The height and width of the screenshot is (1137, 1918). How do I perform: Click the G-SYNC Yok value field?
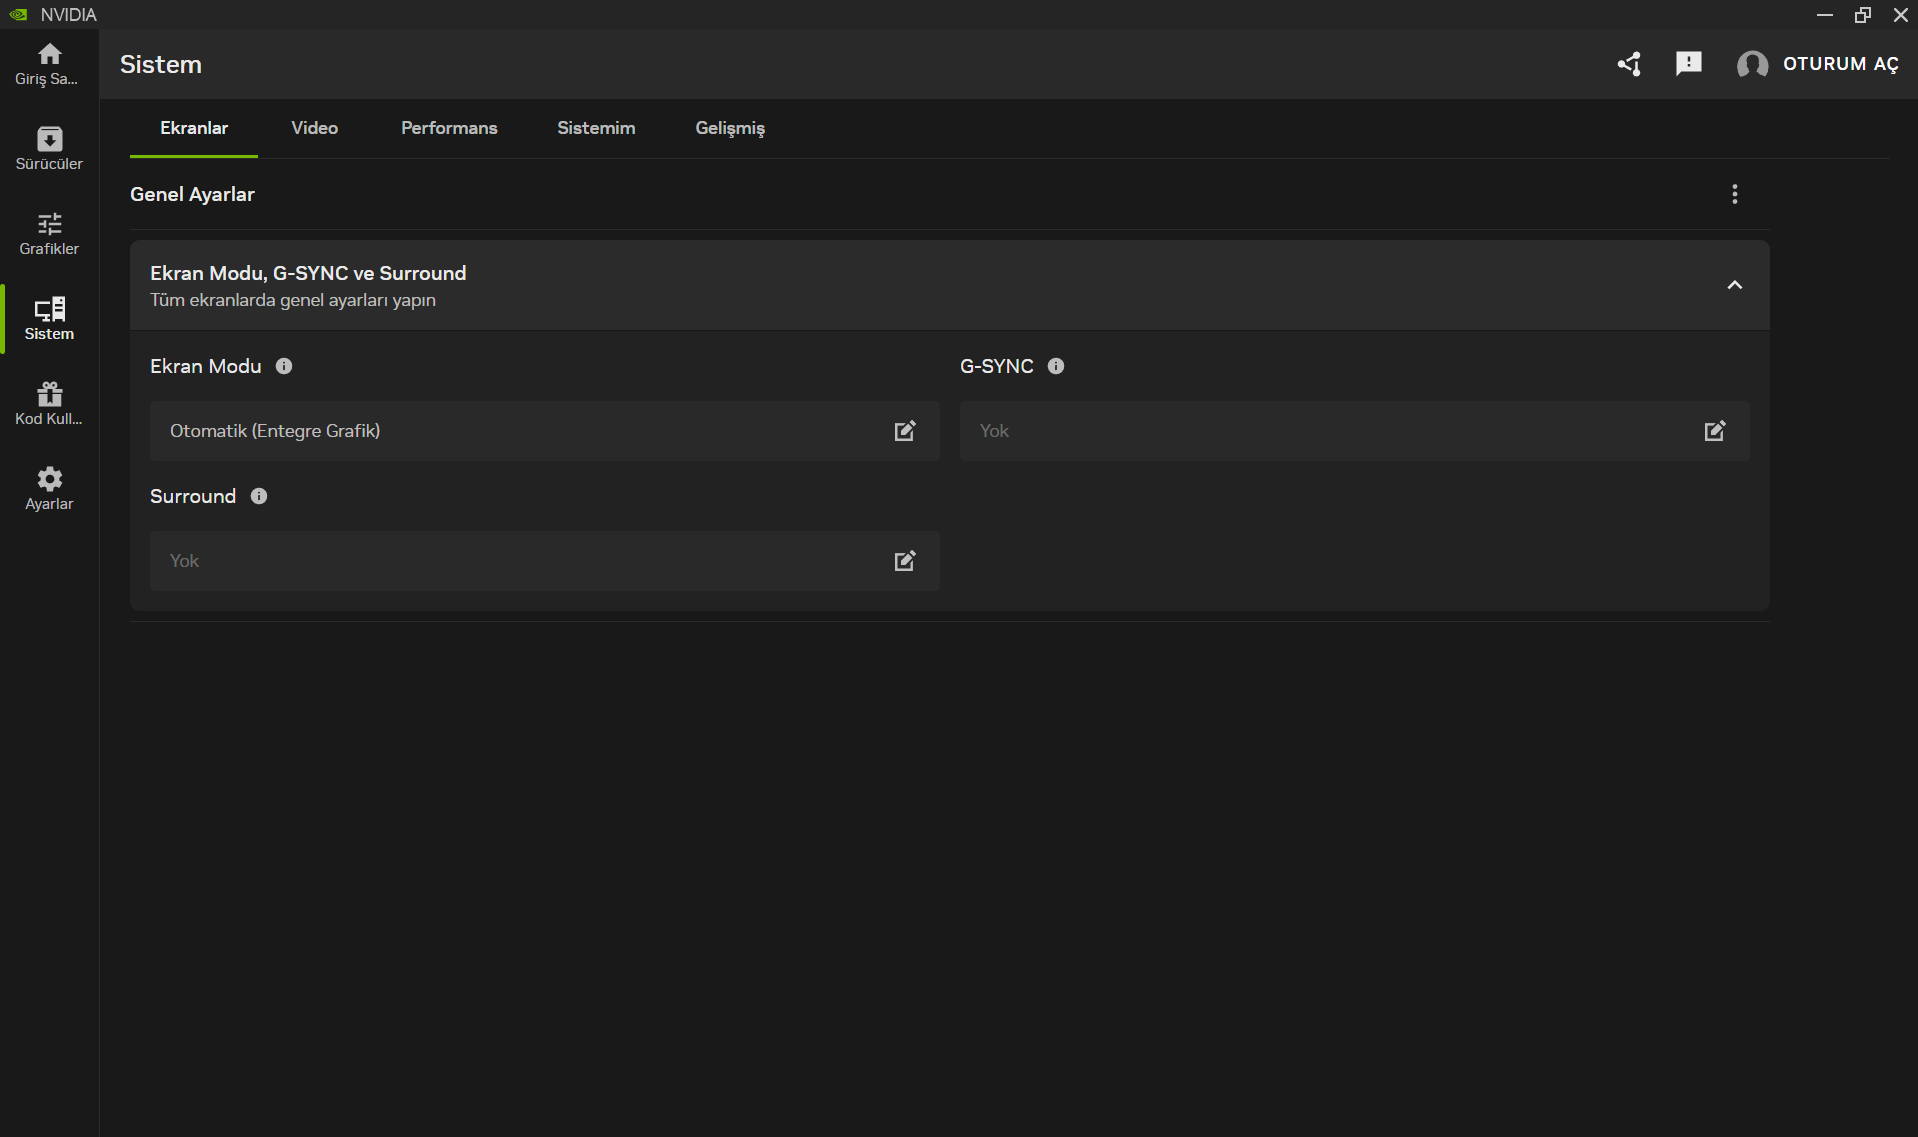click(1355, 431)
